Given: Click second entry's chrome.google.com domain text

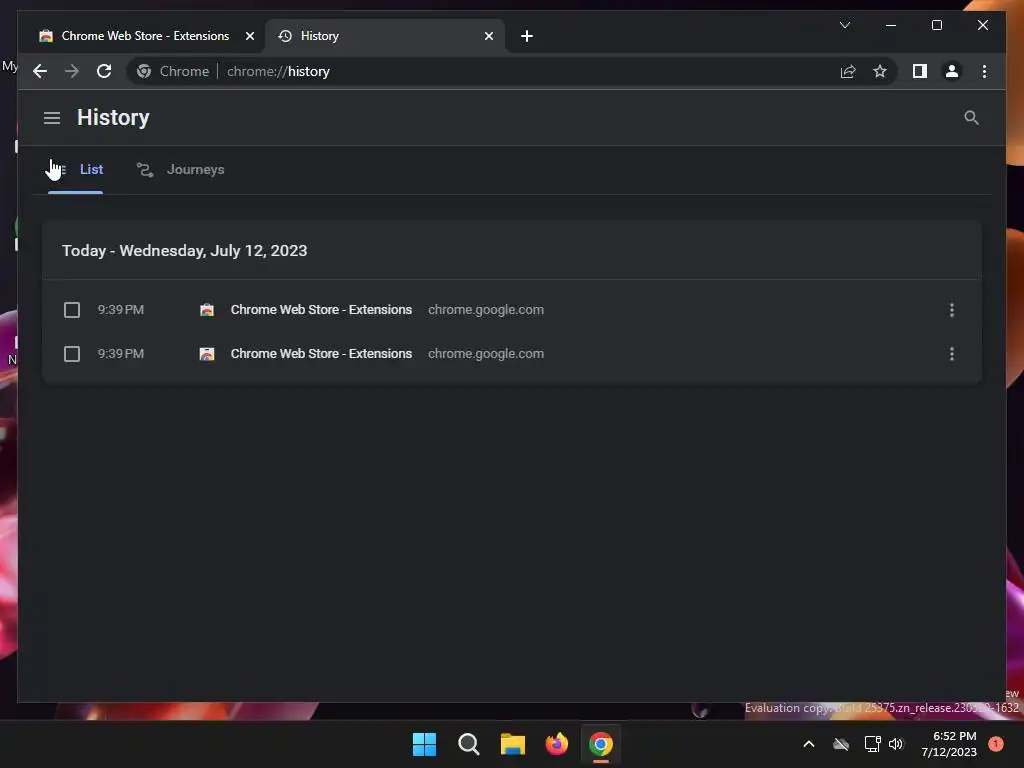Looking at the screenshot, I should pyautogui.click(x=486, y=354).
